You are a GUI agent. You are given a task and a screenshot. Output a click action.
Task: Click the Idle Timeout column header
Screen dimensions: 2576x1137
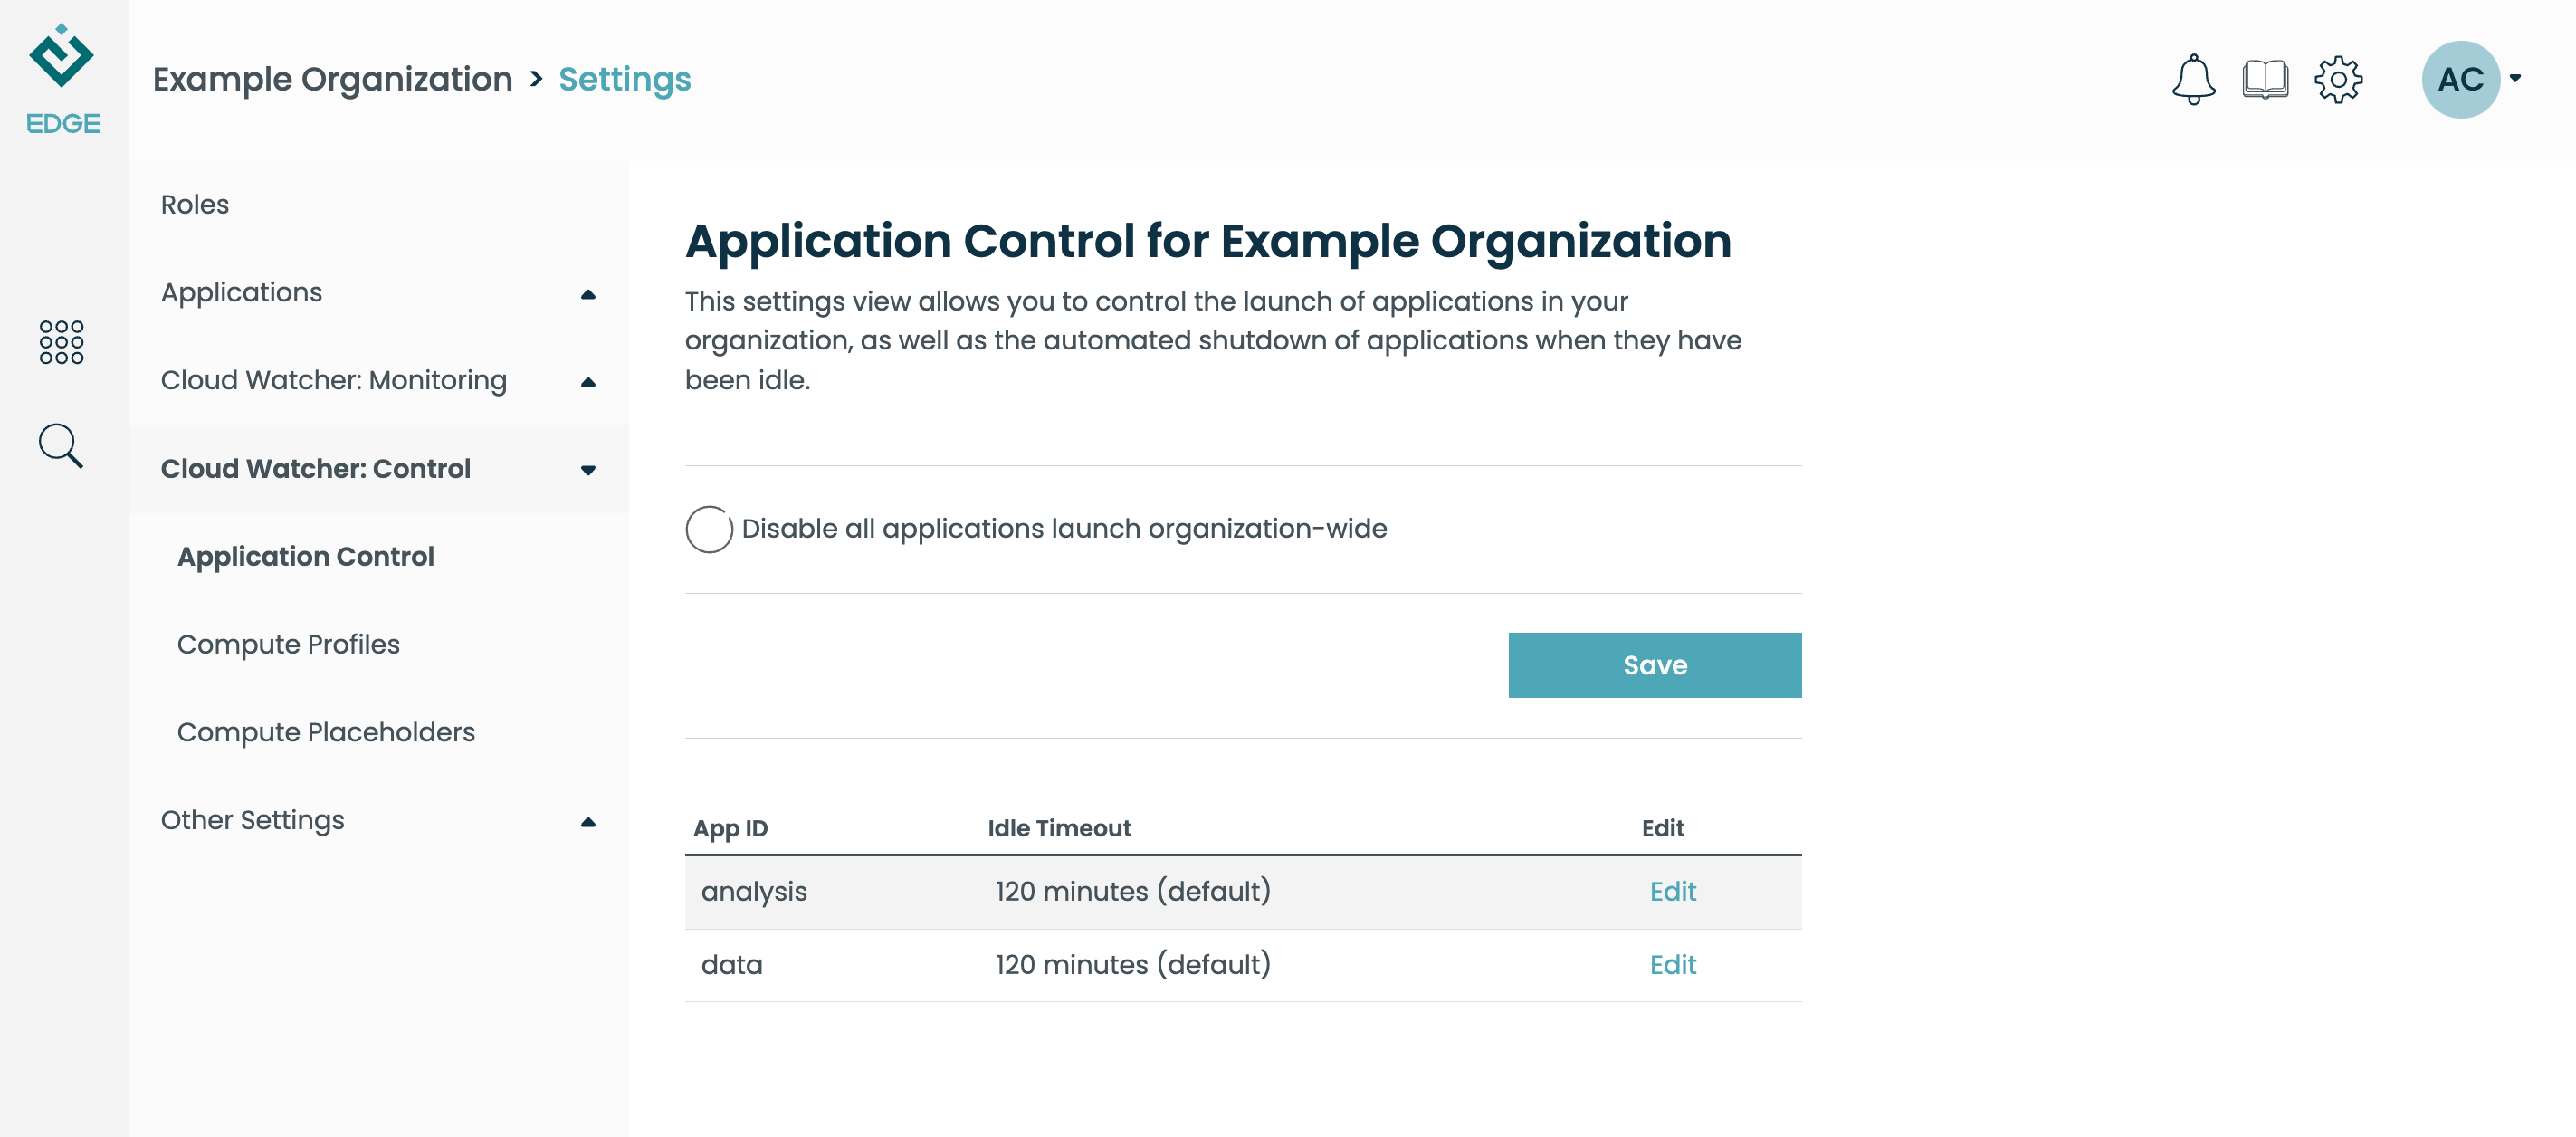(x=1059, y=828)
